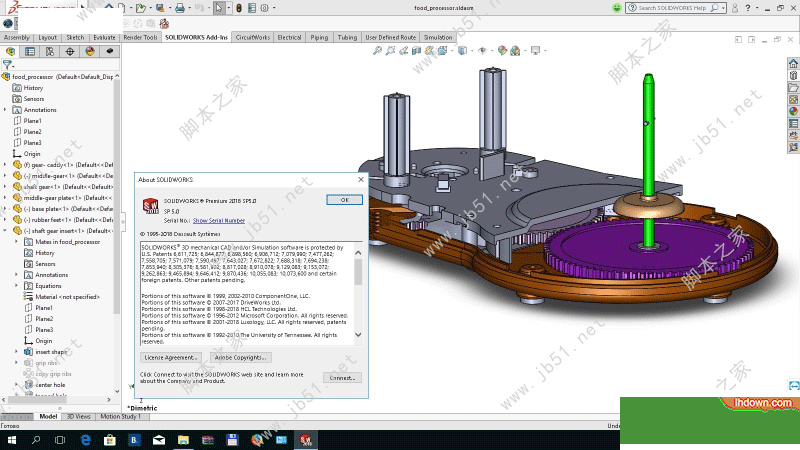Switch to the Sketch tab
The height and width of the screenshot is (450, 800).
pos(75,37)
